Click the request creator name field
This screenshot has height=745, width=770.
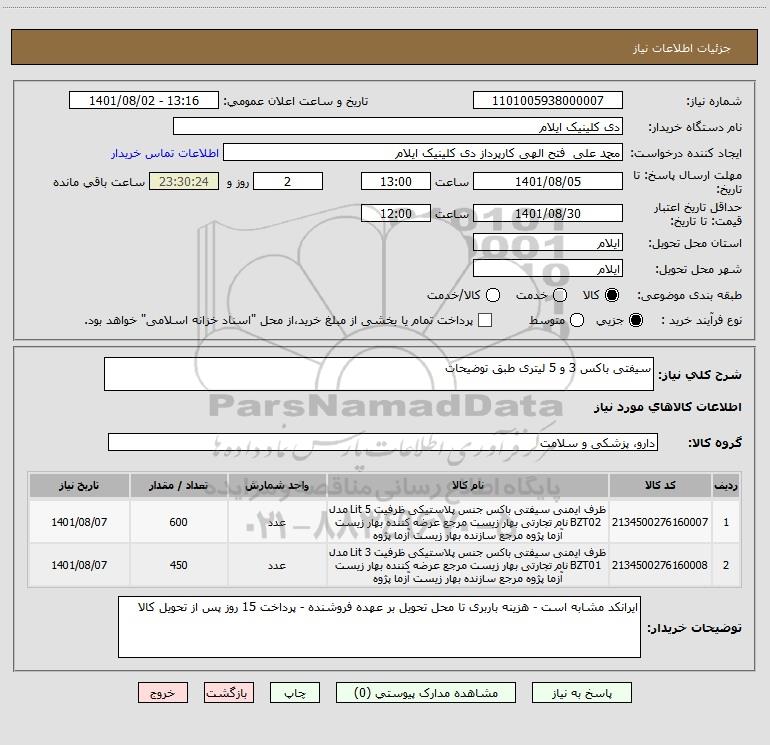coord(423,152)
